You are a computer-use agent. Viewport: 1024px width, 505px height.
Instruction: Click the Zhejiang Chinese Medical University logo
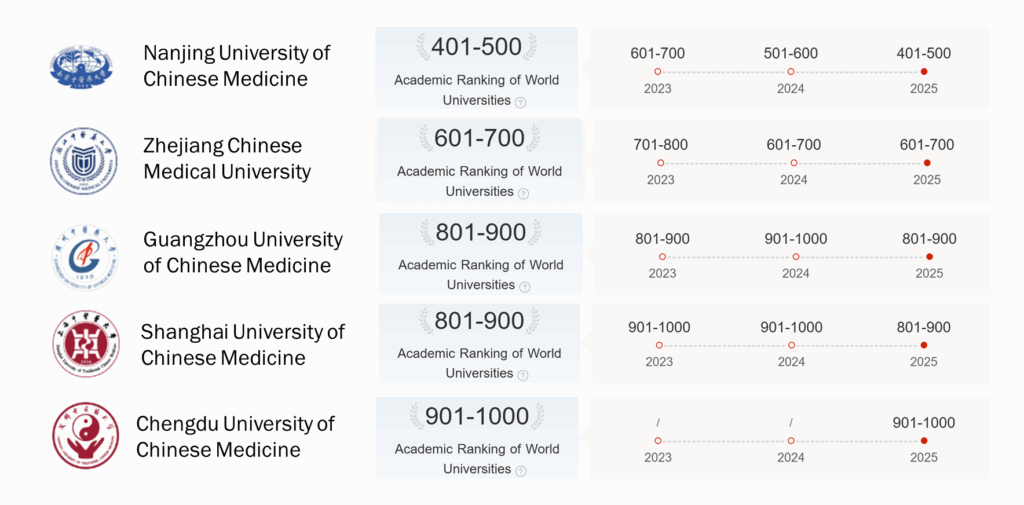(84, 161)
